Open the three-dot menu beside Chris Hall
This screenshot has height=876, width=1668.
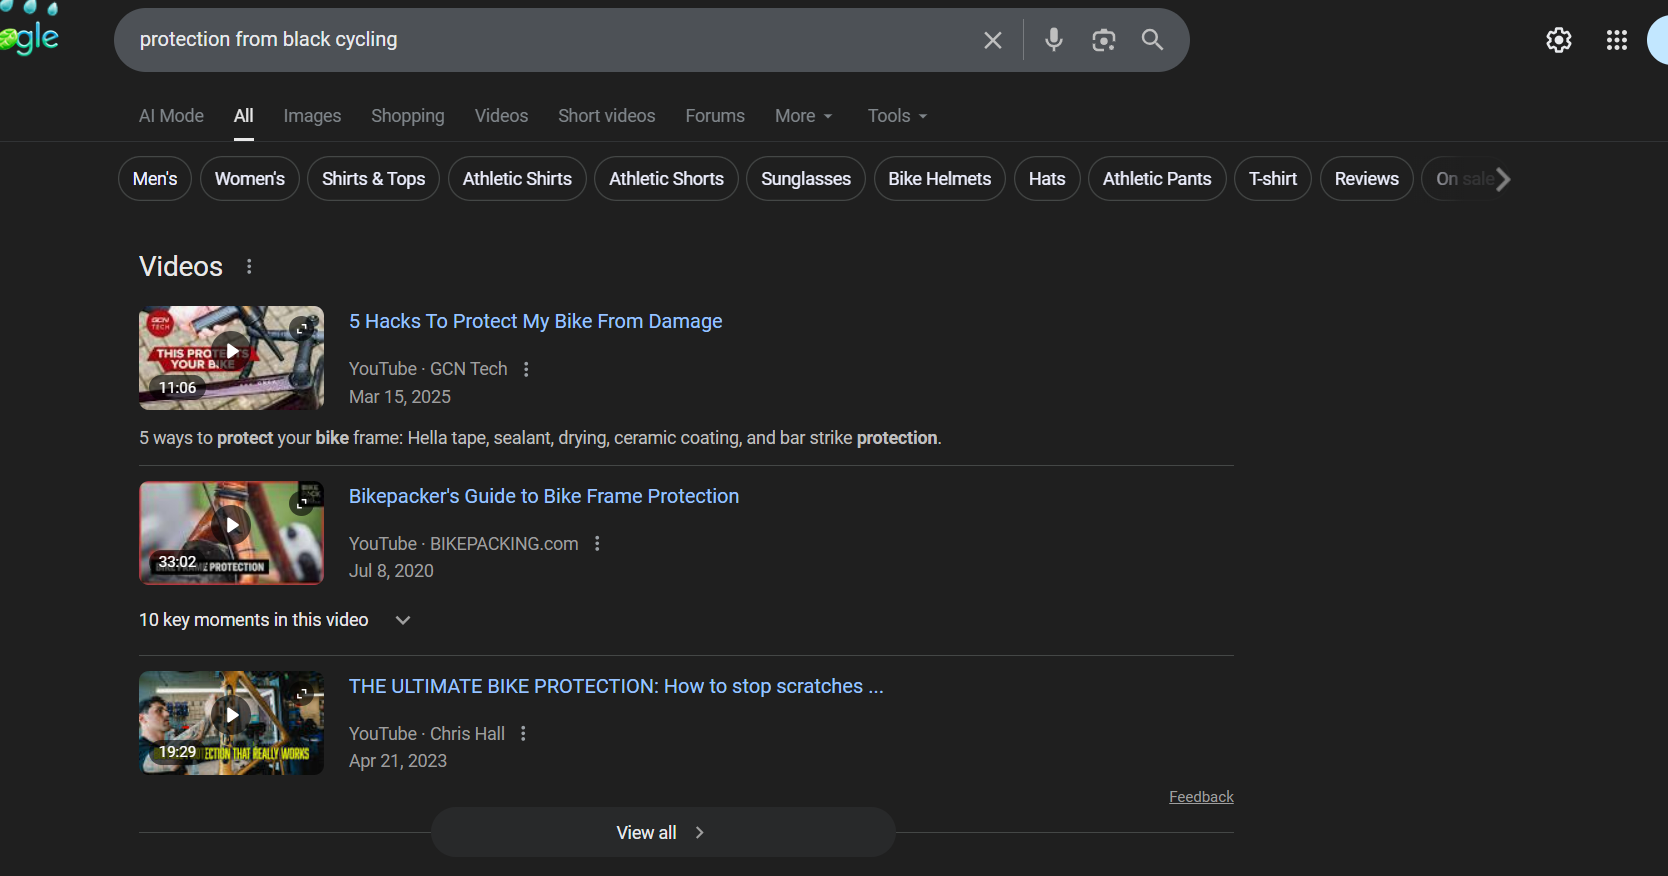pyautogui.click(x=523, y=733)
